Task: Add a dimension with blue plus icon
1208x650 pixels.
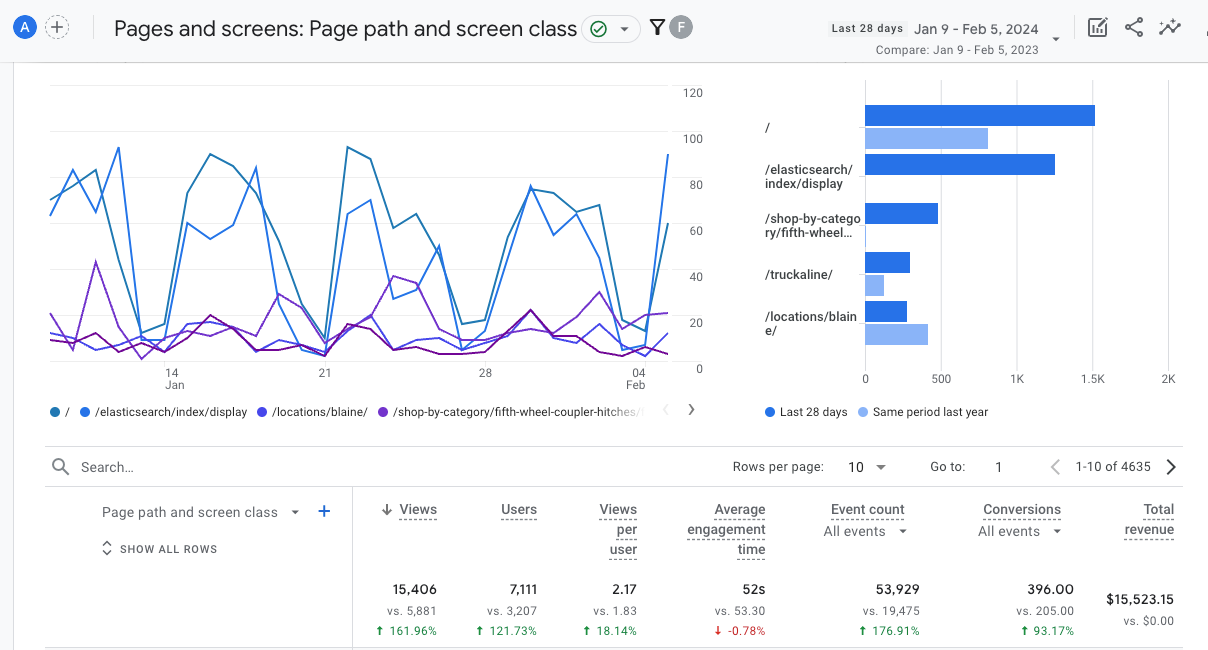Action: (324, 511)
